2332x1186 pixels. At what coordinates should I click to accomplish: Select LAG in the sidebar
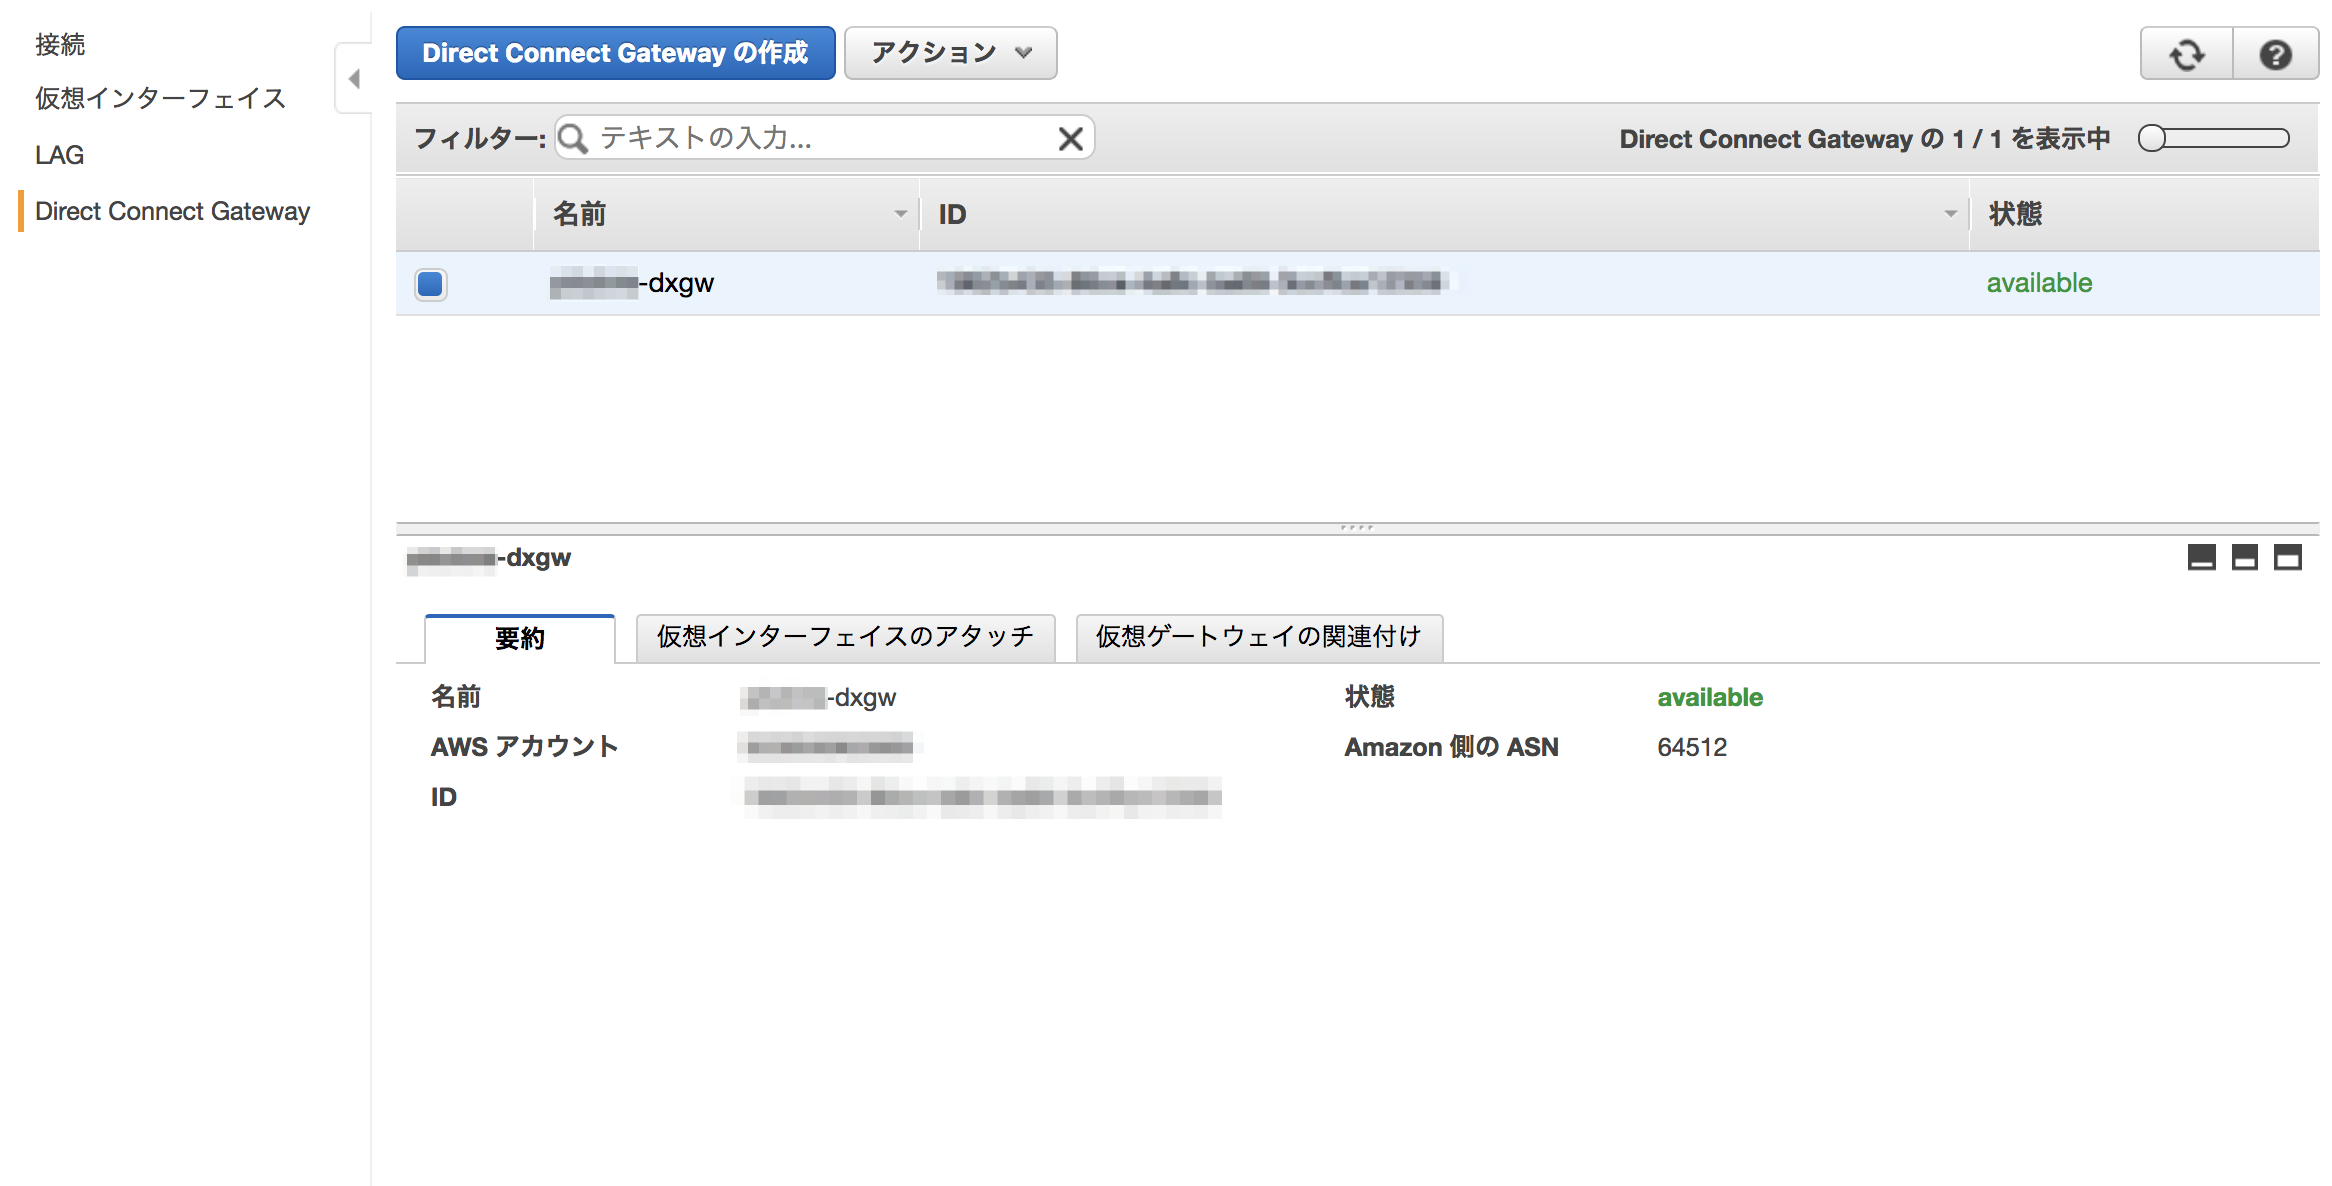click(x=59, y=154)
